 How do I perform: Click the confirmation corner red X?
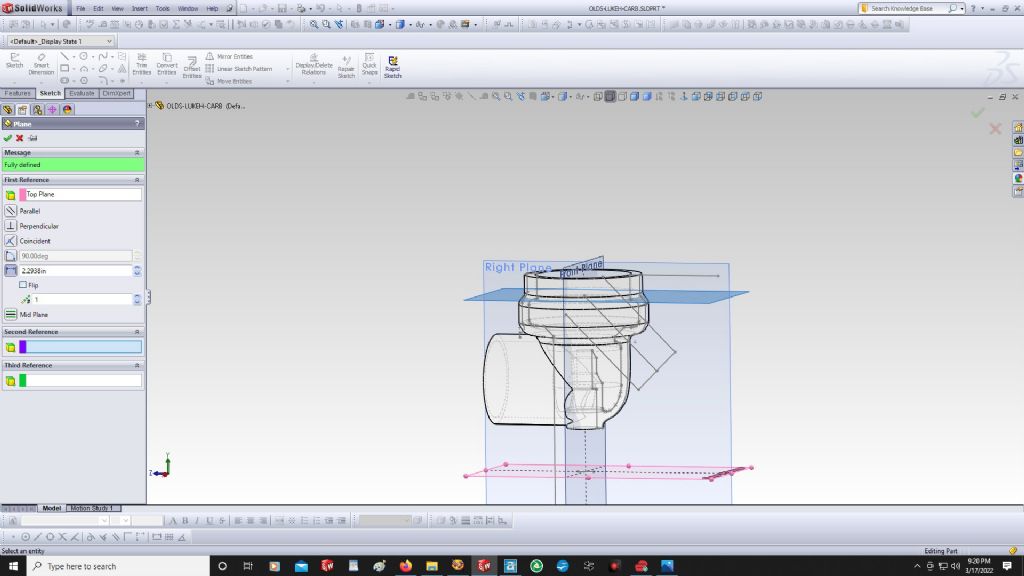coord(995,129)
